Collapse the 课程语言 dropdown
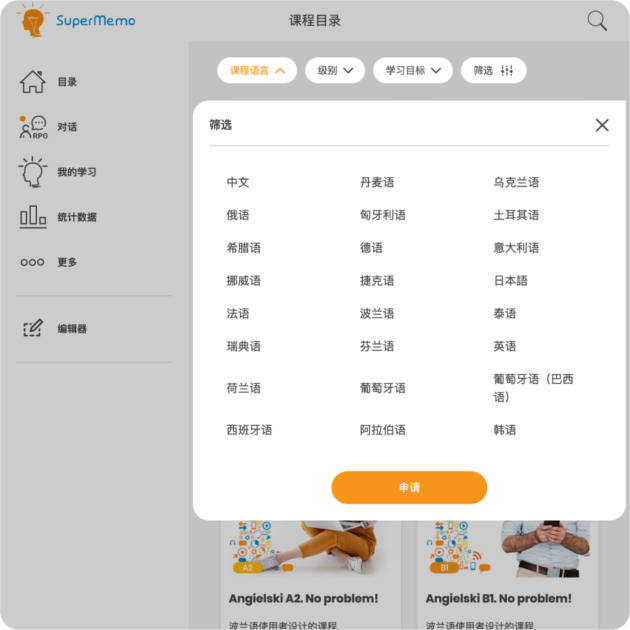The image size is (630, 630). click(x=257, y=71)
